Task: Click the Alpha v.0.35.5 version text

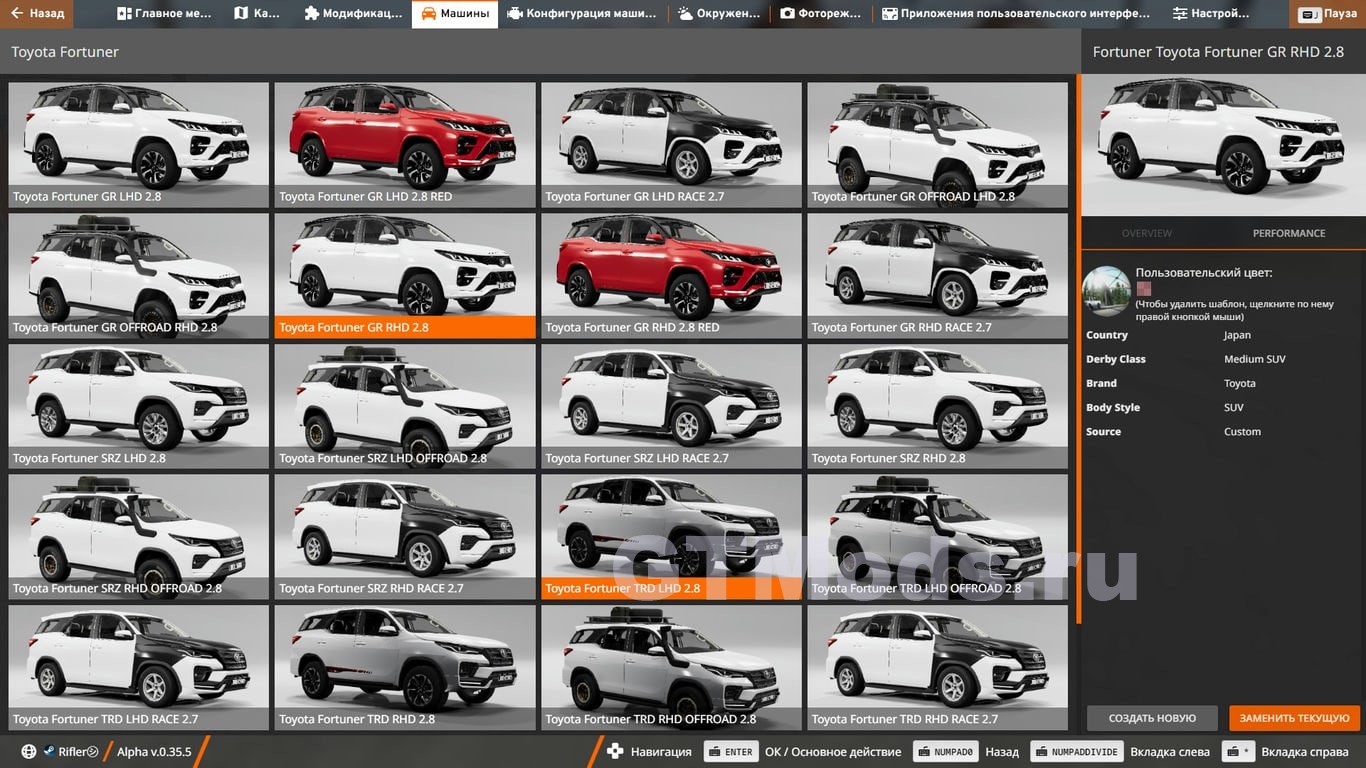Action: tap(154, 752)
